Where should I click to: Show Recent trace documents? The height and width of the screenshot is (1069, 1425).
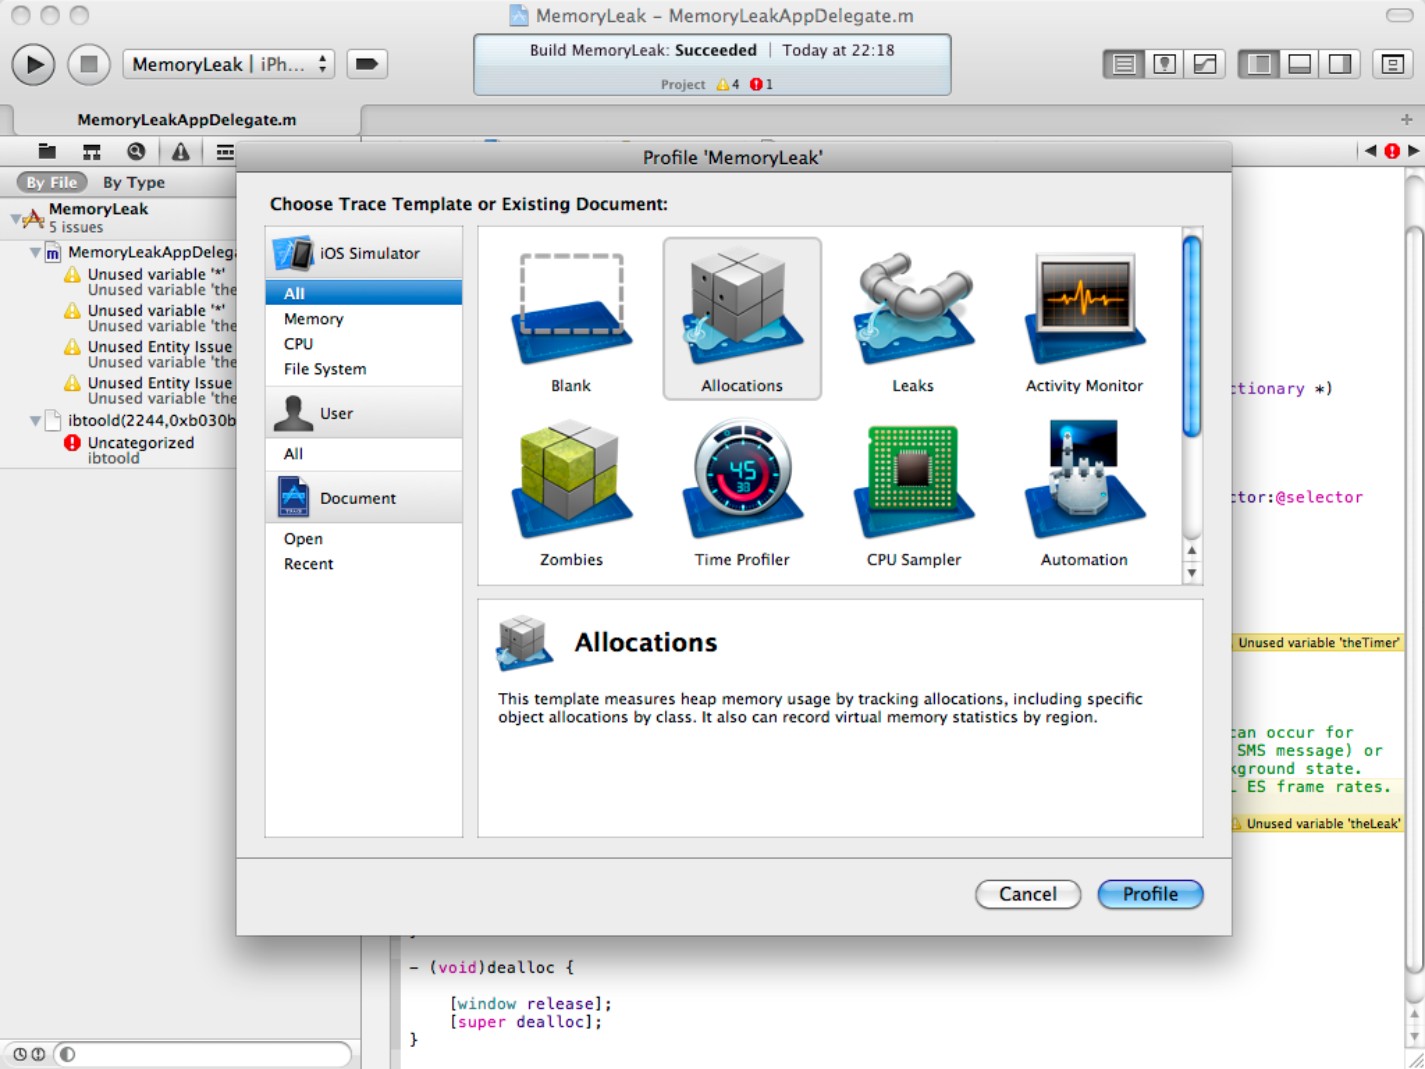tap(364, 563)
